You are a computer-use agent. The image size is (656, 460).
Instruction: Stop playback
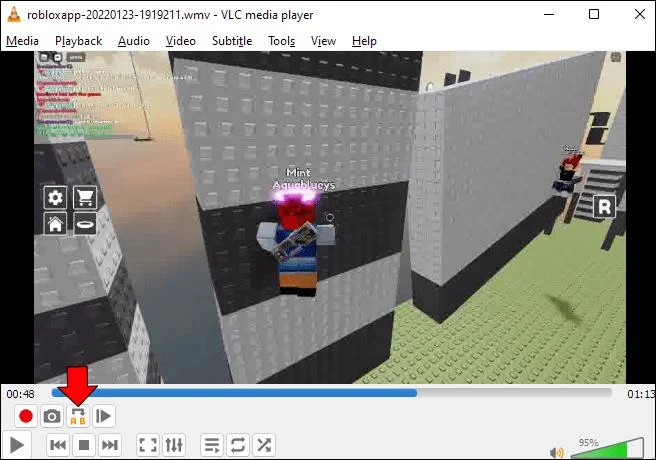(84, 445)
